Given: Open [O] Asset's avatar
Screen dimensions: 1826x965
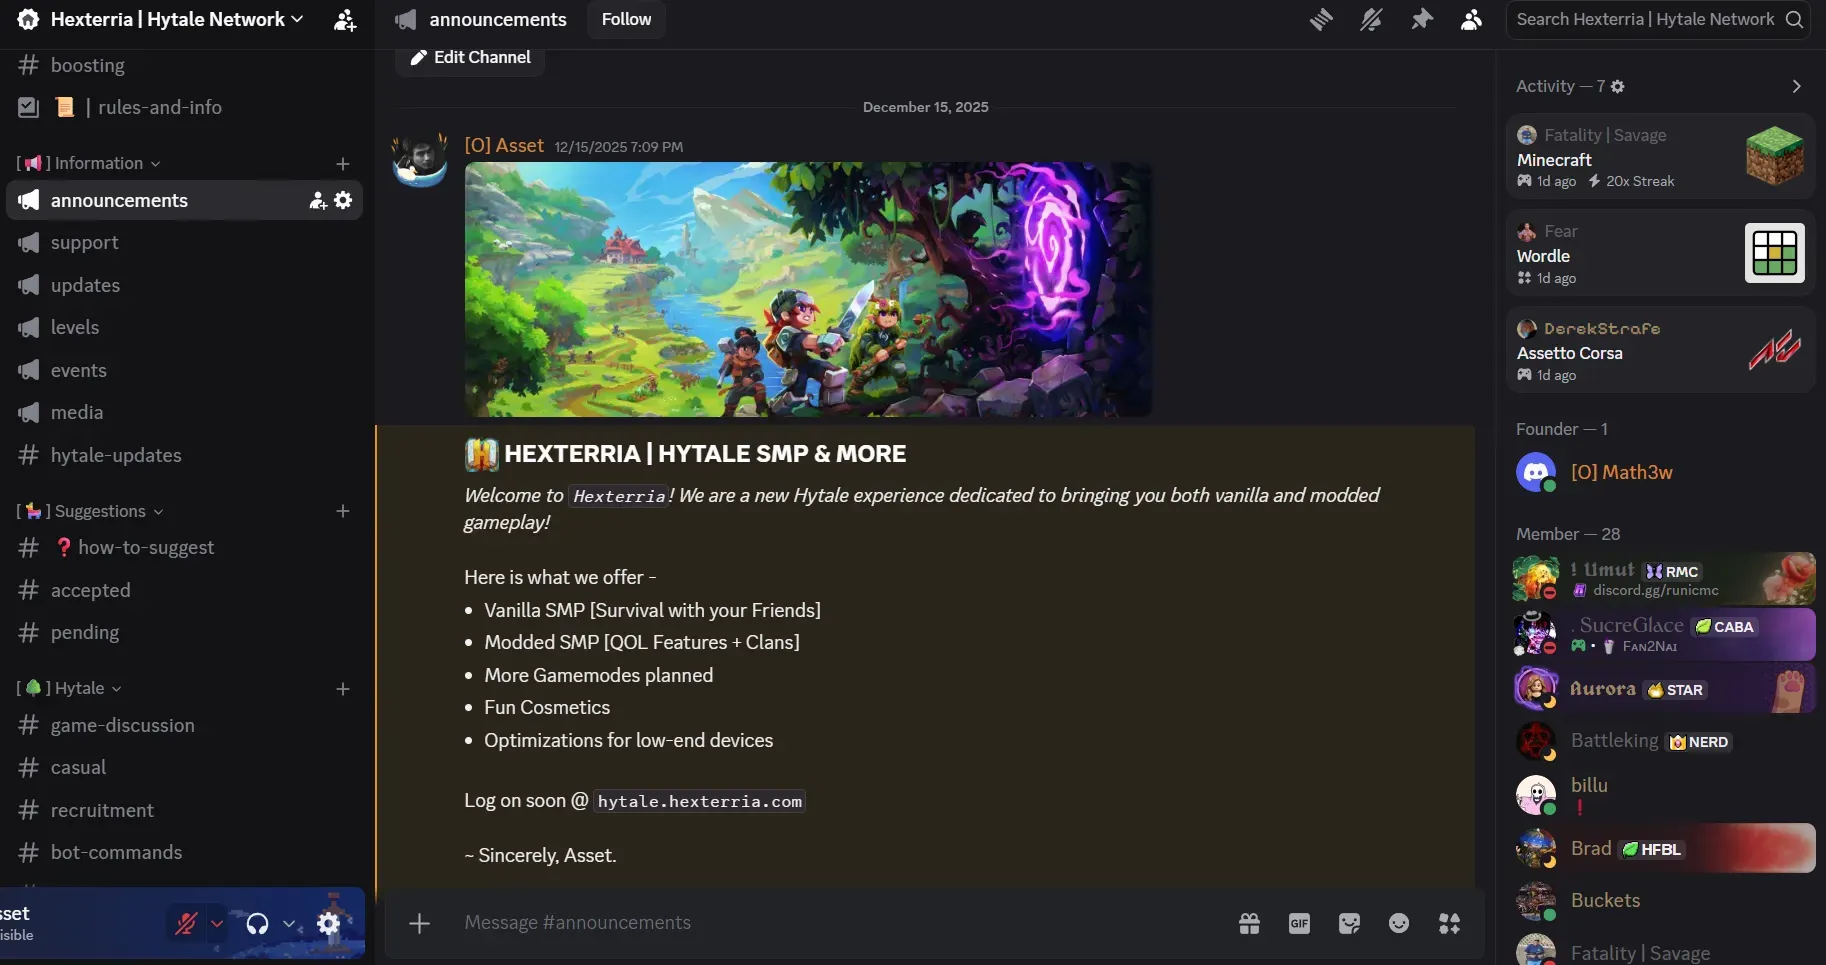Looking at the screenshot, I should pos(419,159).
